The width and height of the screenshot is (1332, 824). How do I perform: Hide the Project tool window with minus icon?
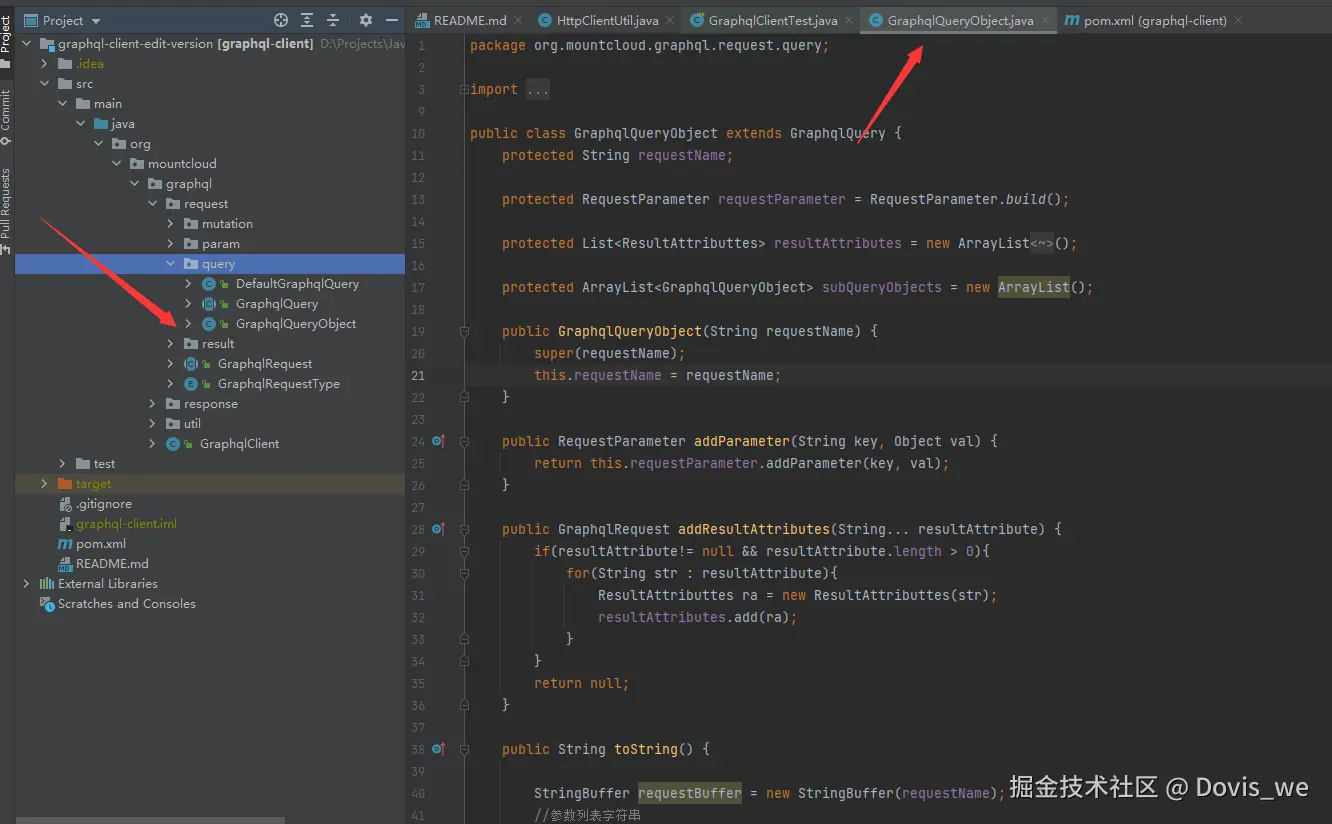point(391,20)
